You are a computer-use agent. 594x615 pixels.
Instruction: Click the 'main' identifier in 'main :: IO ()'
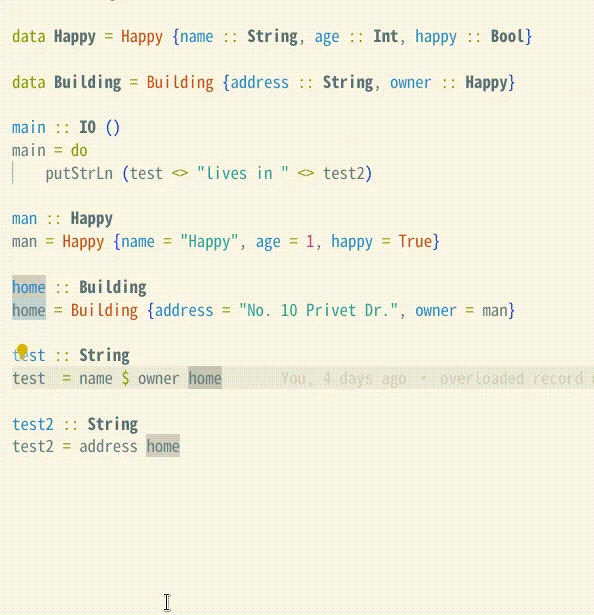(29, 127)
